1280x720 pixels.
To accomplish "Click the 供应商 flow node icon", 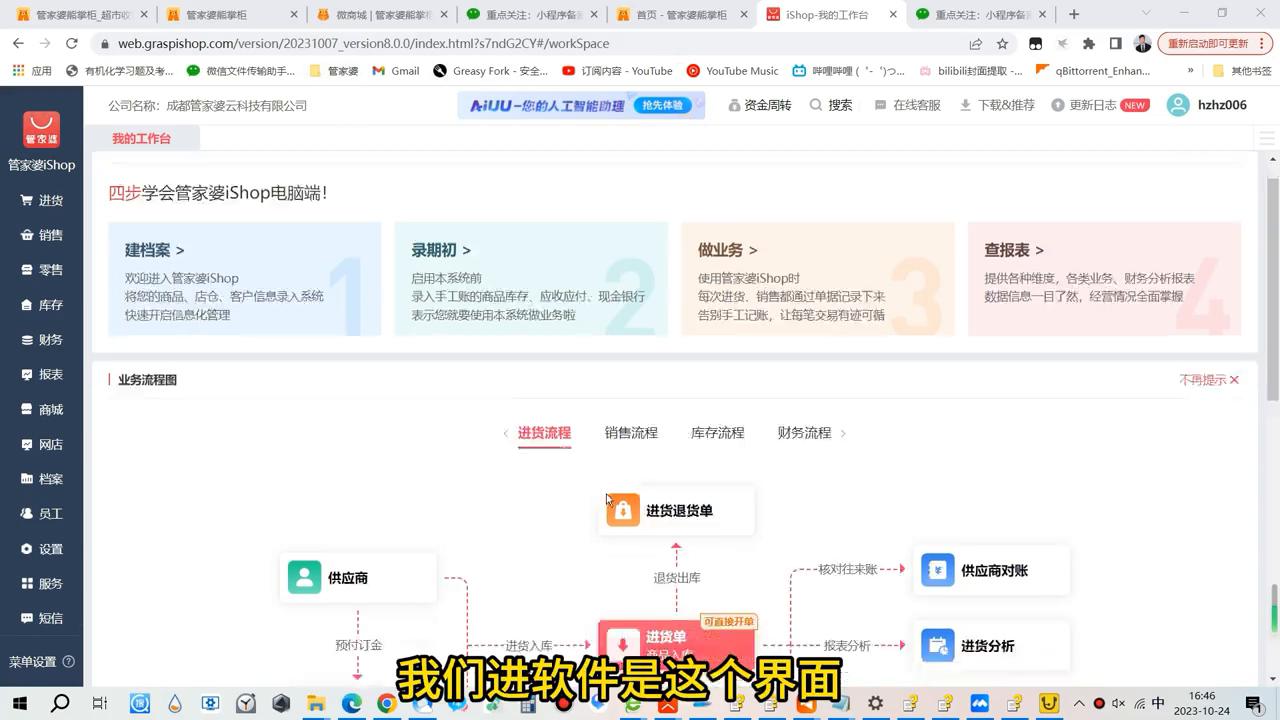I will point(304,577).
